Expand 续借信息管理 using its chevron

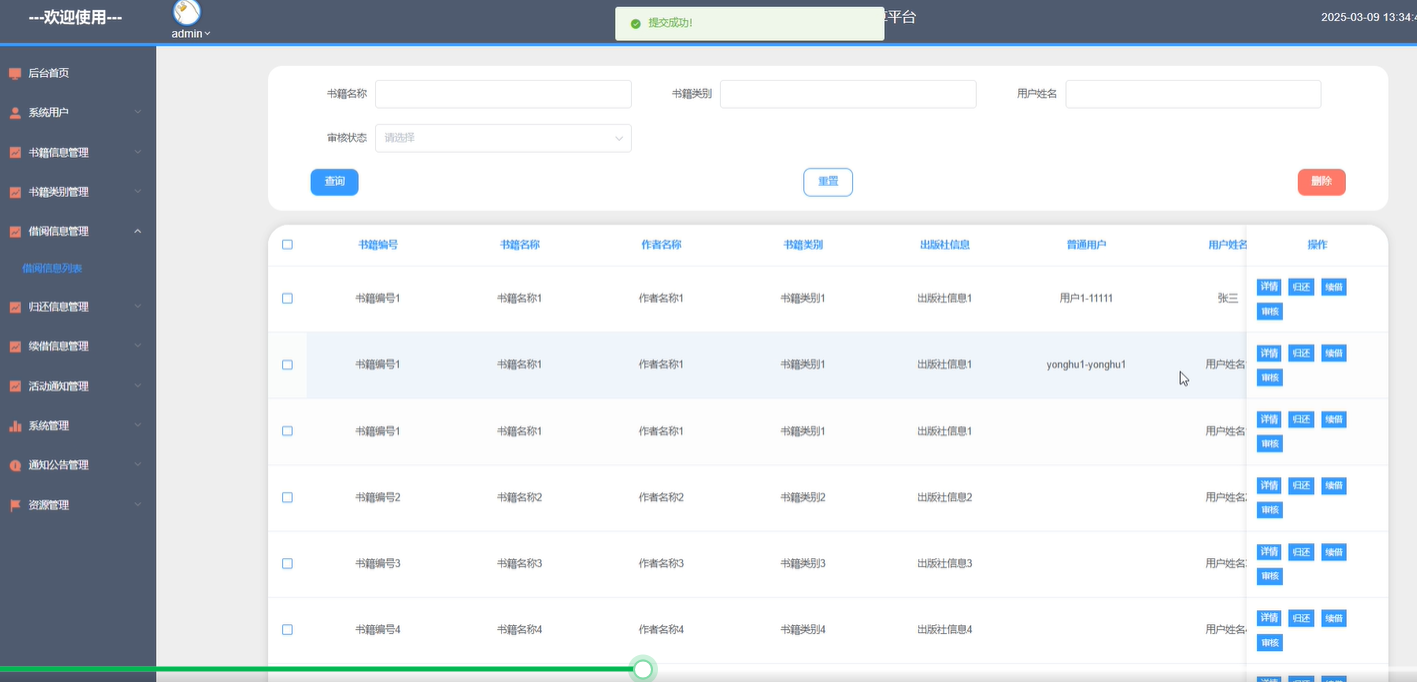point(138,346)
